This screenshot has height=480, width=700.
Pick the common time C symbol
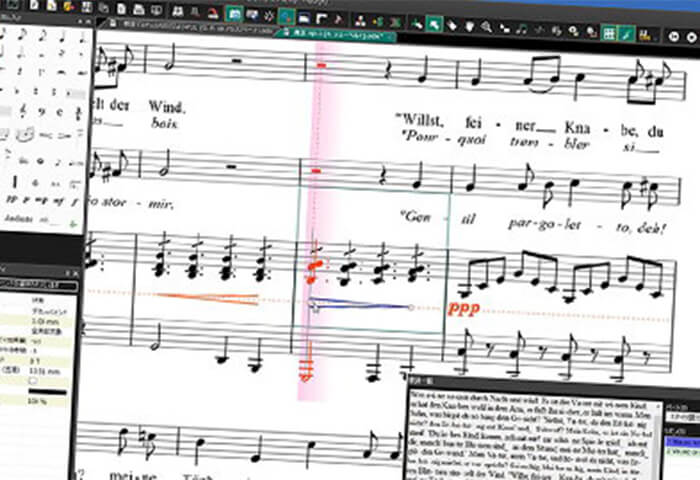(x=60, y=113)
